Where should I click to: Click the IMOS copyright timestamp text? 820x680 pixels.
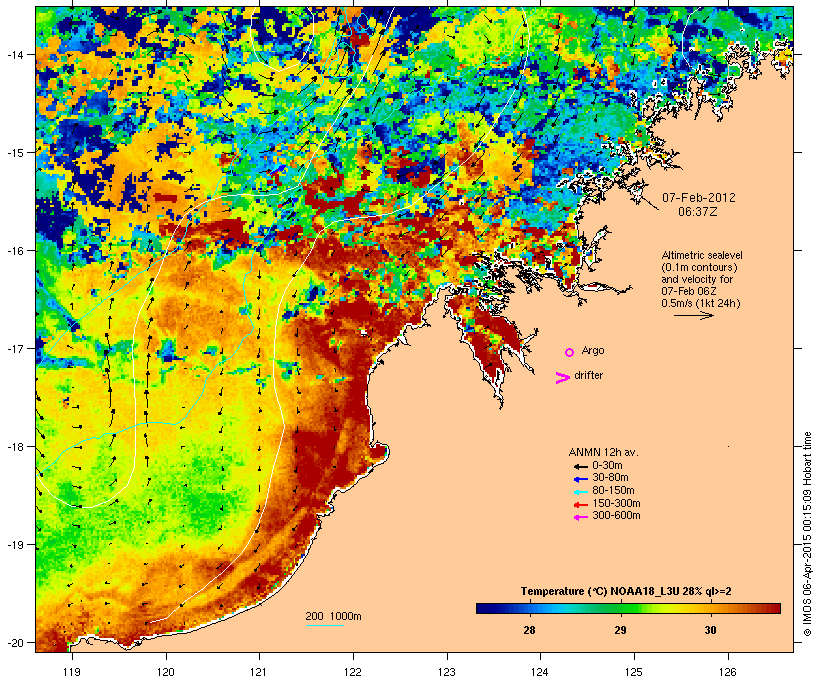[807, 534]
